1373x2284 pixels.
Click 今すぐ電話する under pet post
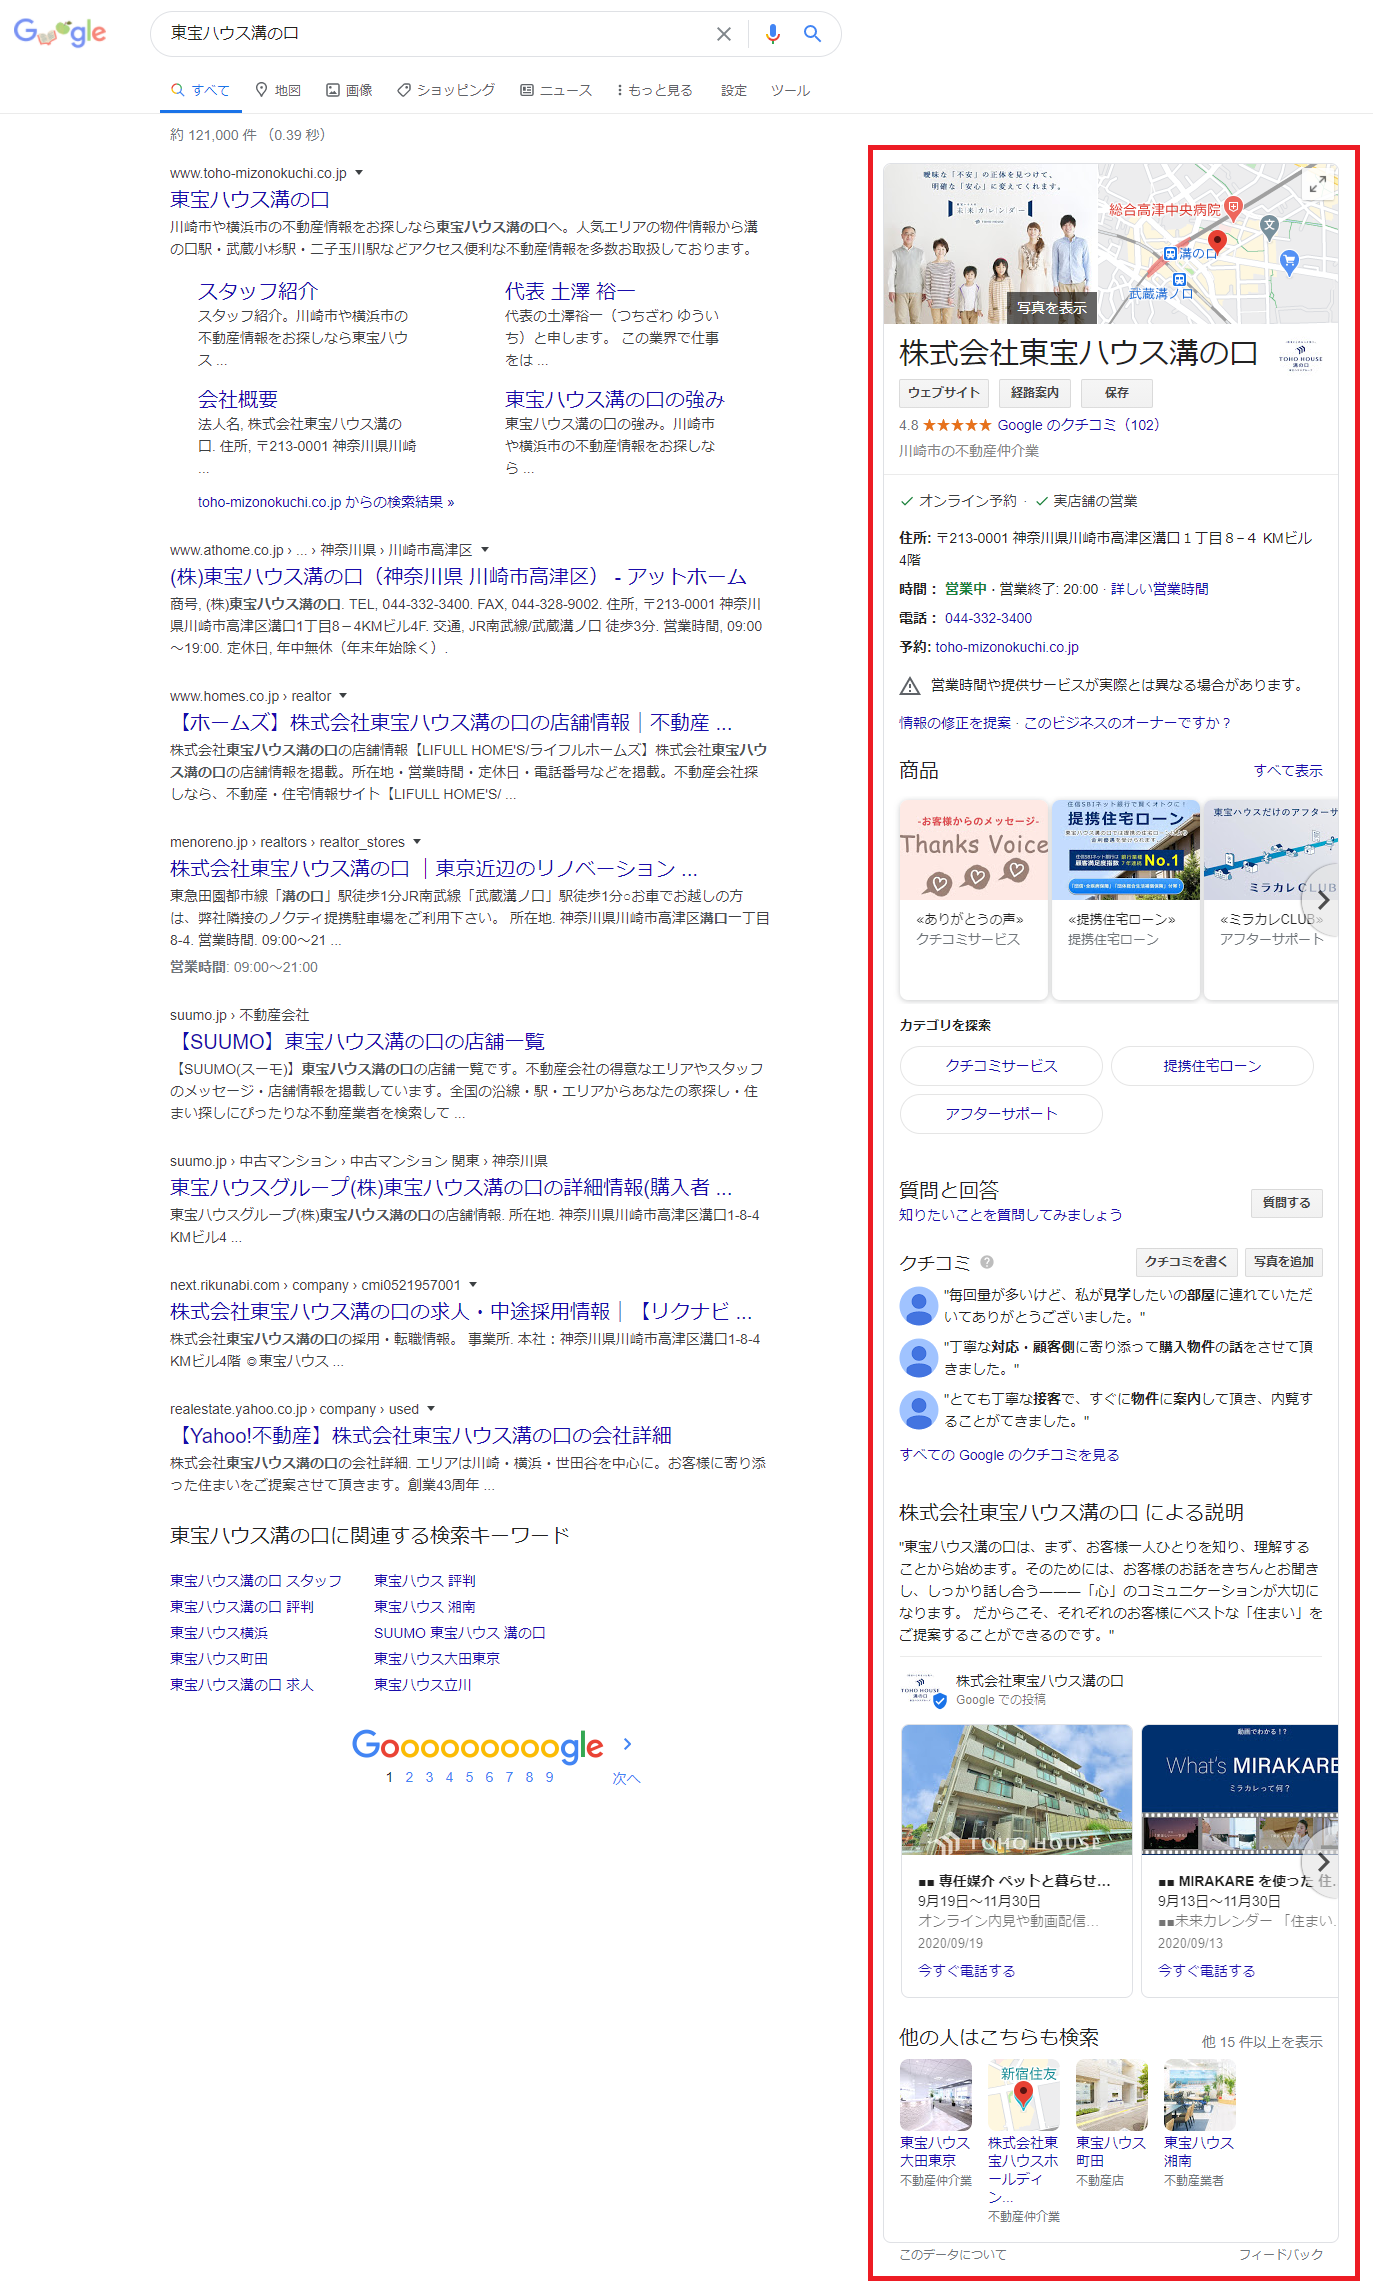click(966, 1971)
